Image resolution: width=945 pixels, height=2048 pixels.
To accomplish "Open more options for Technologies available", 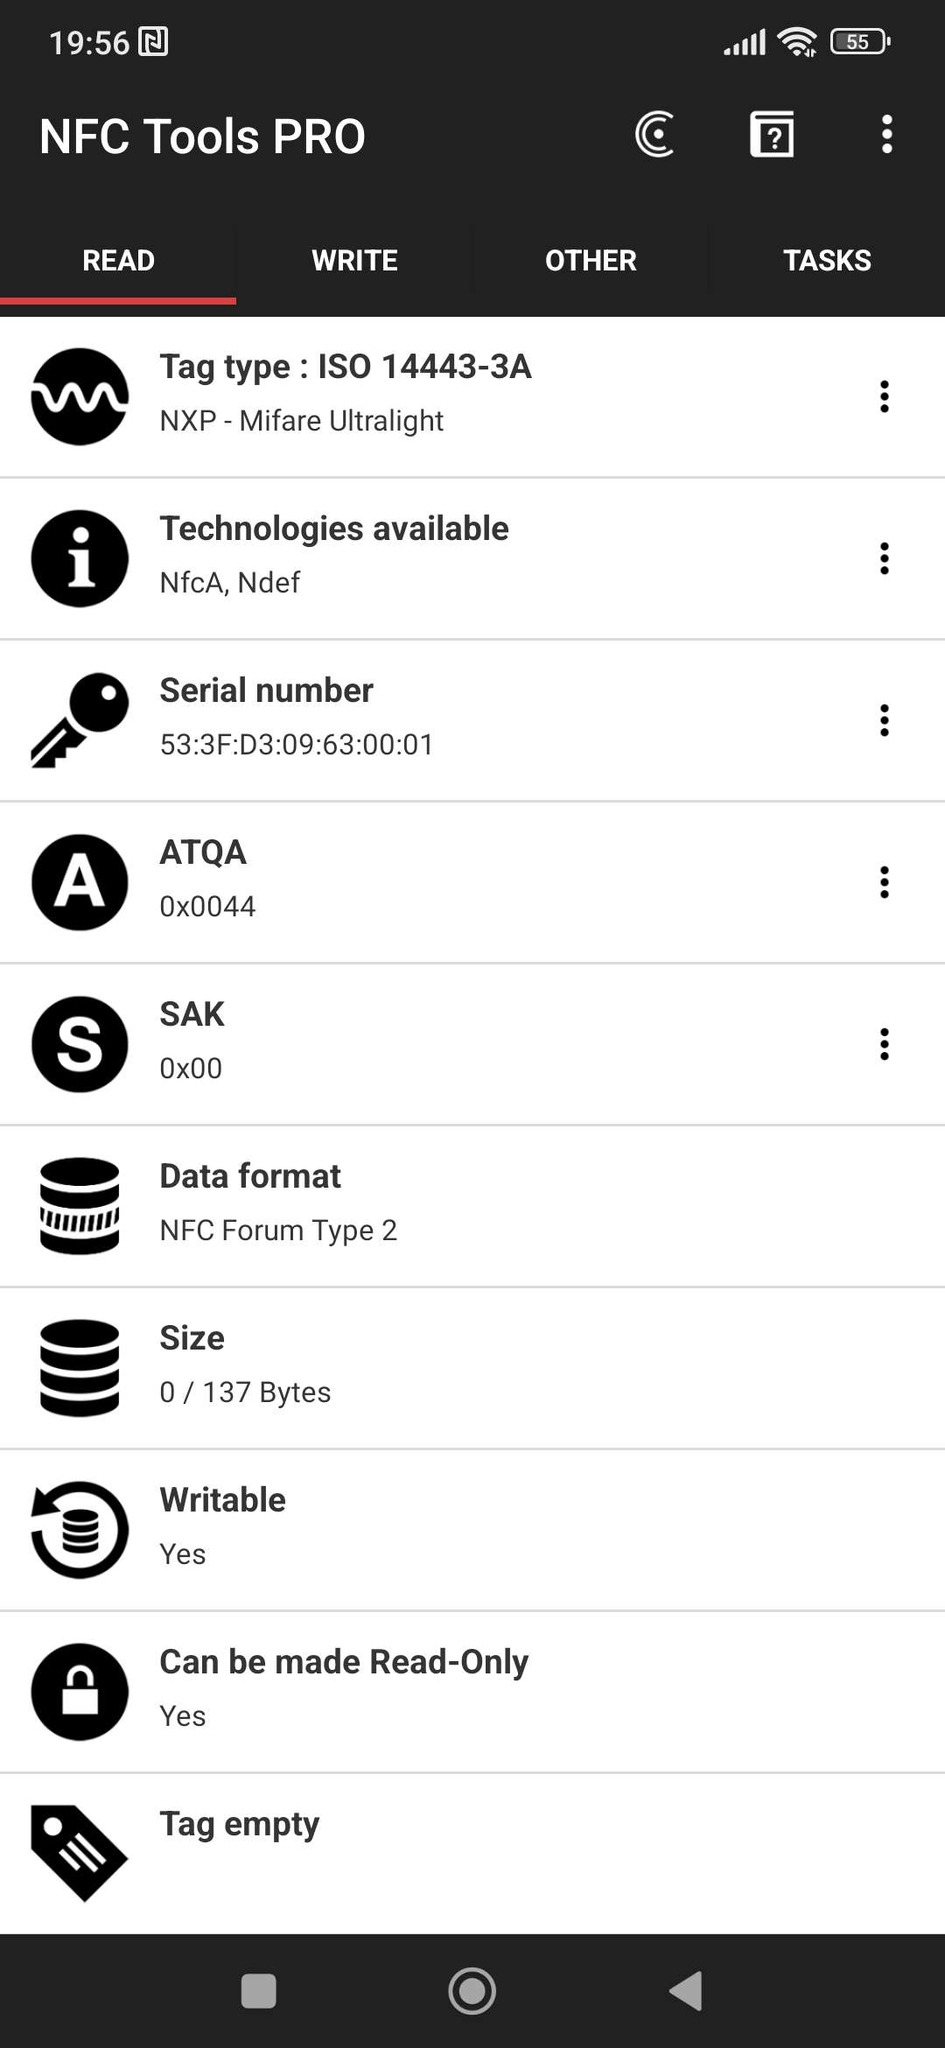I will (x=884, y=558).
